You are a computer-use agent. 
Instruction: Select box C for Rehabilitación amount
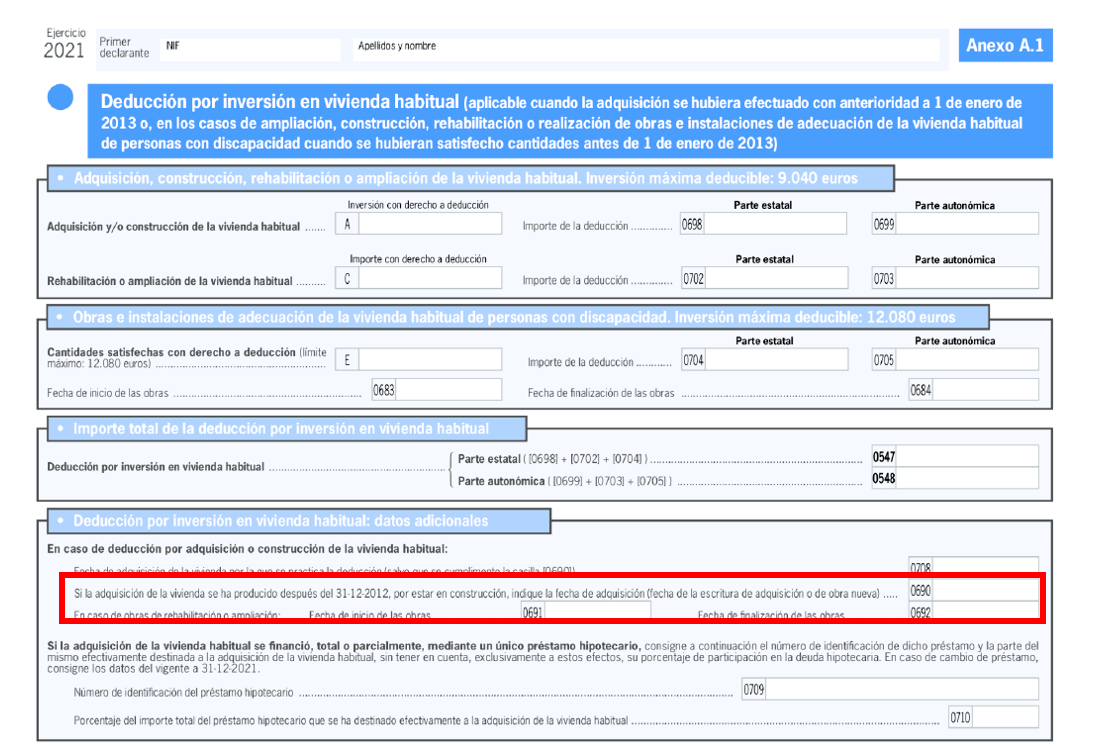(422, 279)
